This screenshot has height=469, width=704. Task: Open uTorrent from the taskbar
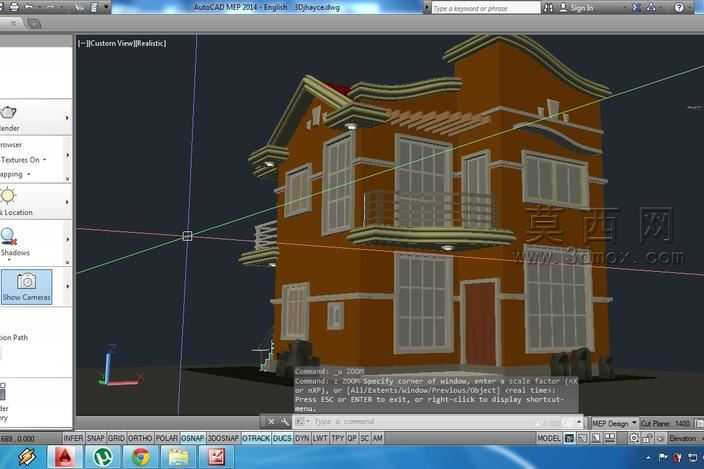(x=103, y=457)
